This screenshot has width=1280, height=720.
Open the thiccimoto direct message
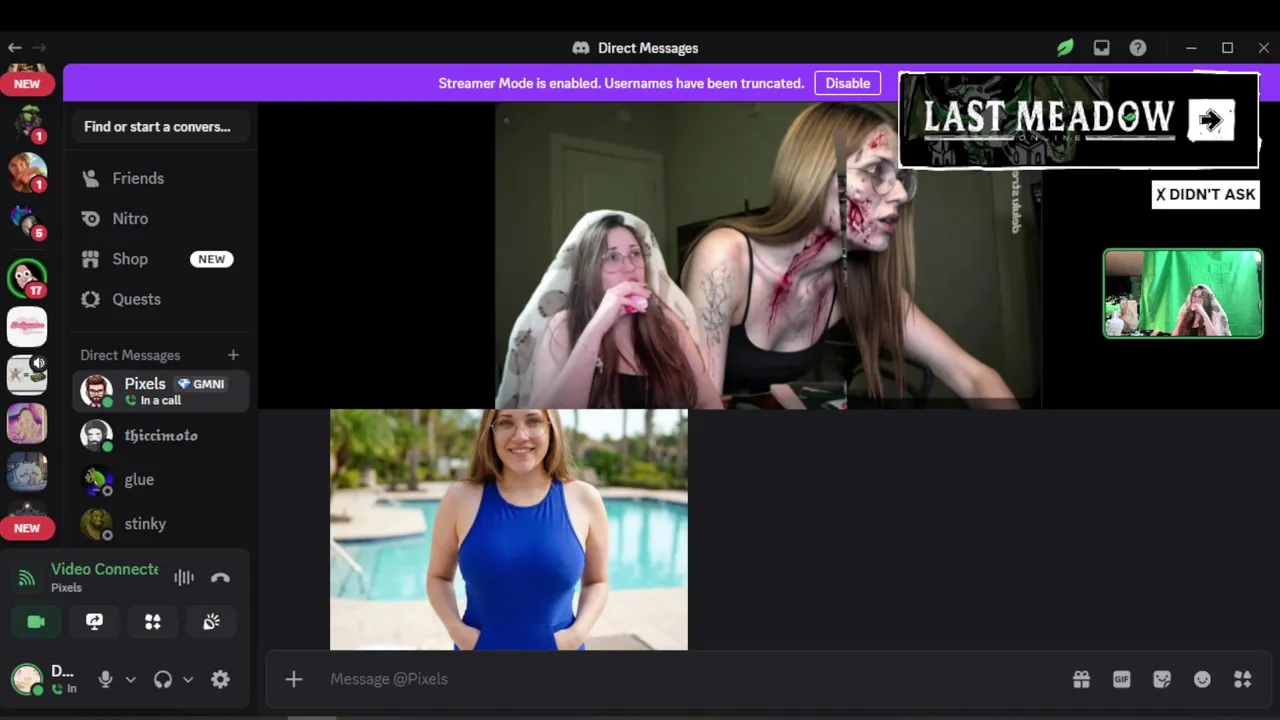click(x=160, y=435)
